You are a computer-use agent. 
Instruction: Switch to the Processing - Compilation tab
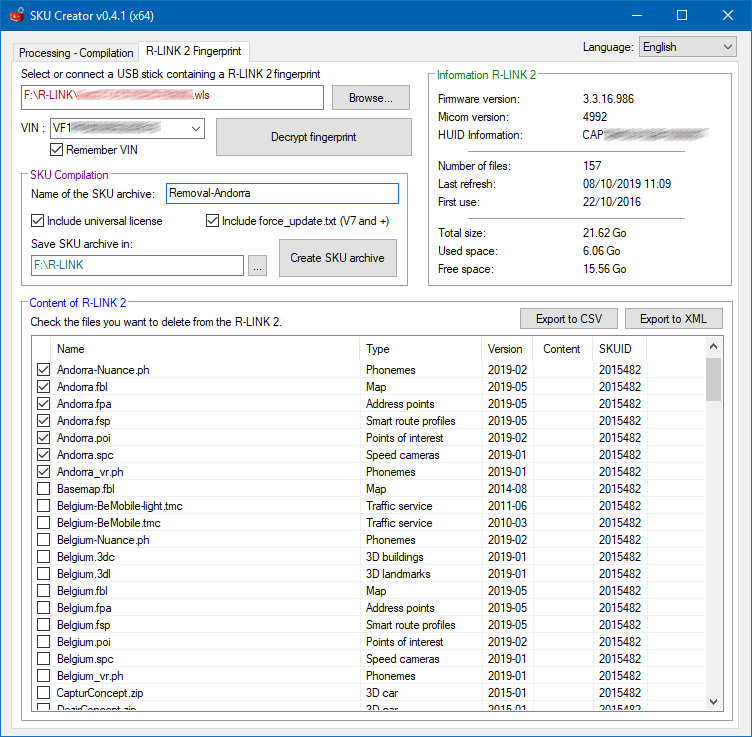click(76, 52)
